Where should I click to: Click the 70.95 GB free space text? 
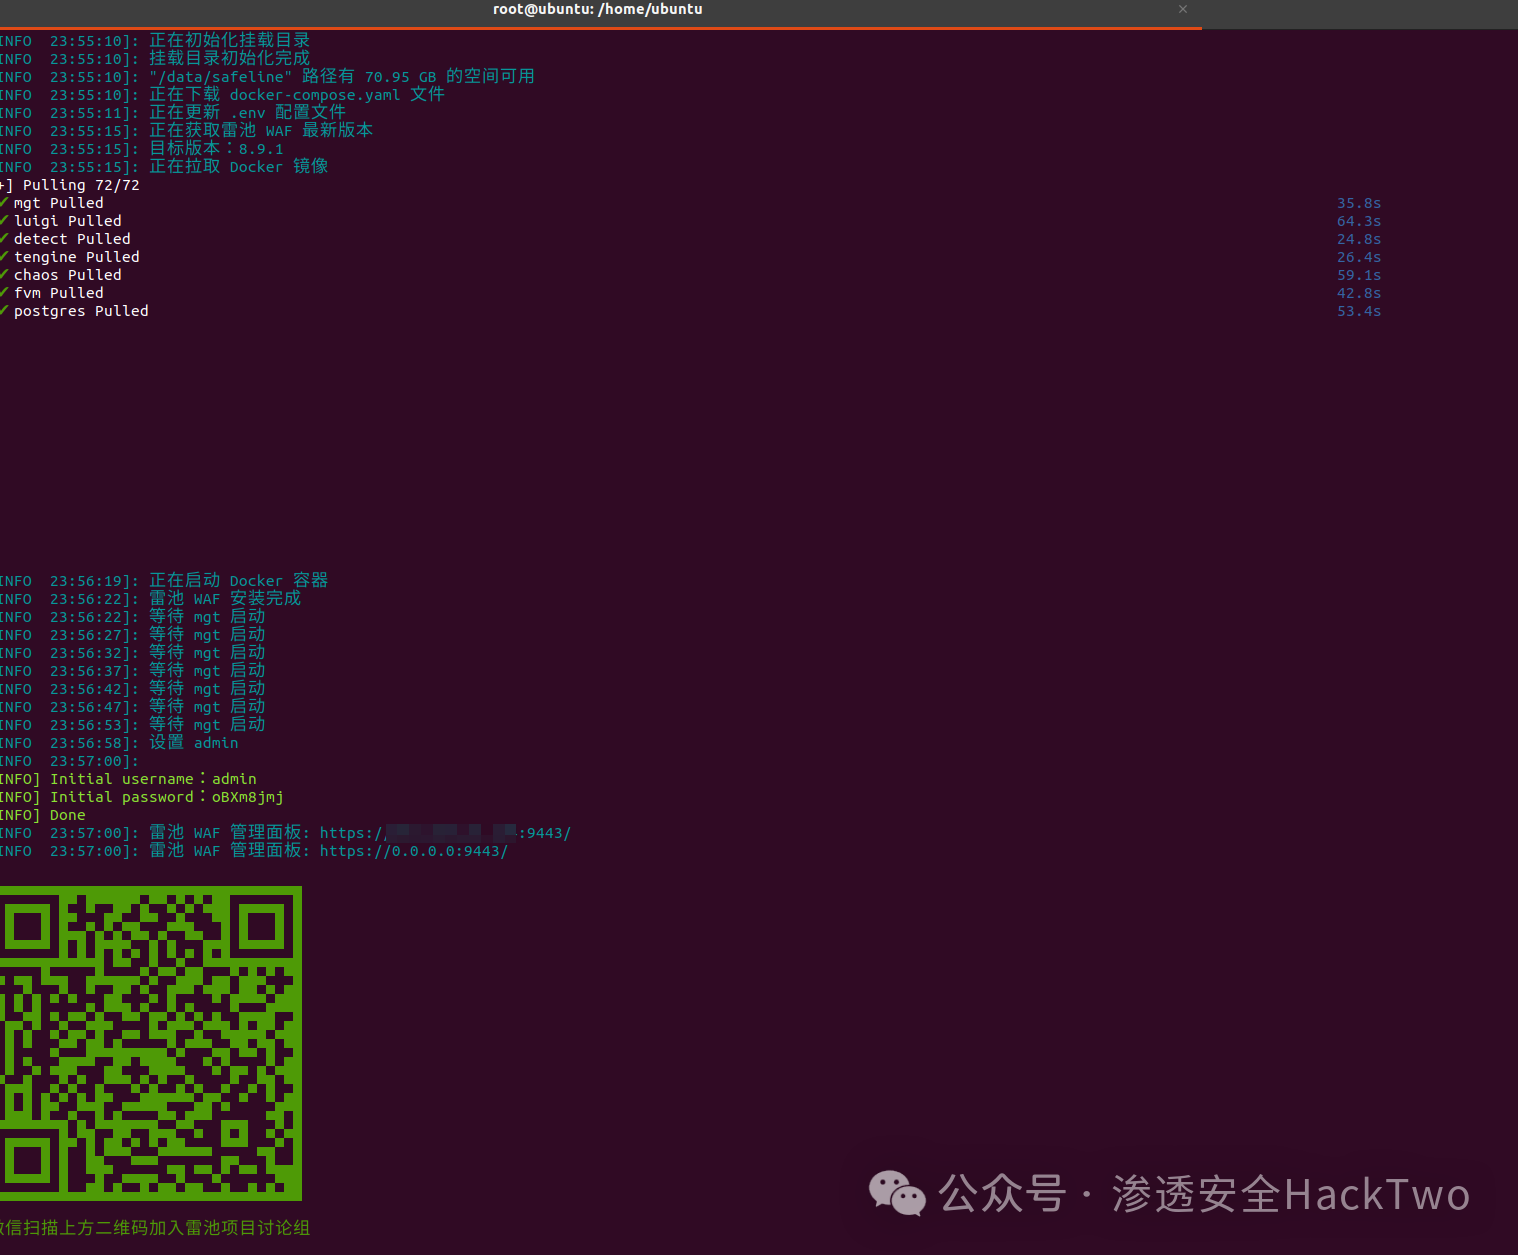[x=400, y=77]
